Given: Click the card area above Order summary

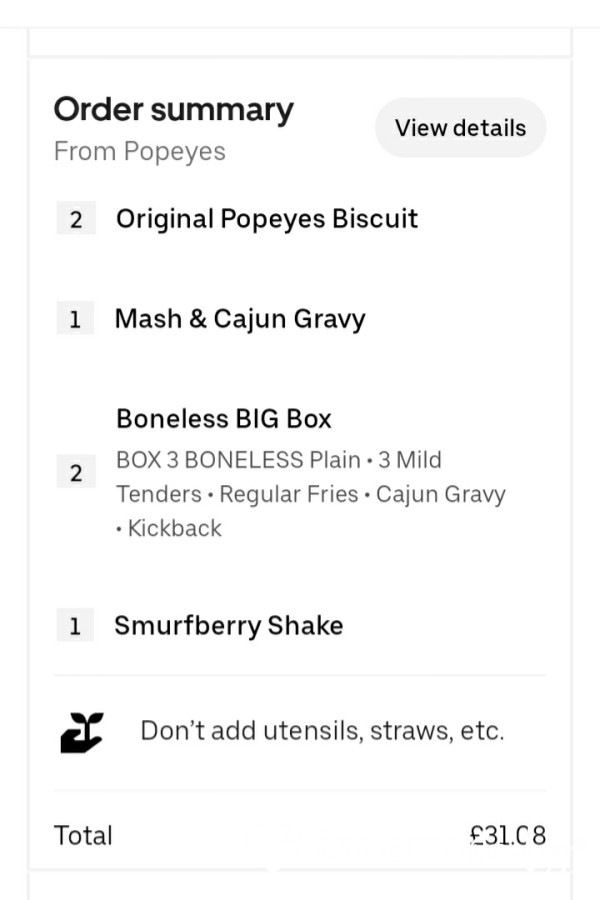Looking at the screenshot, I should (300, 41).
